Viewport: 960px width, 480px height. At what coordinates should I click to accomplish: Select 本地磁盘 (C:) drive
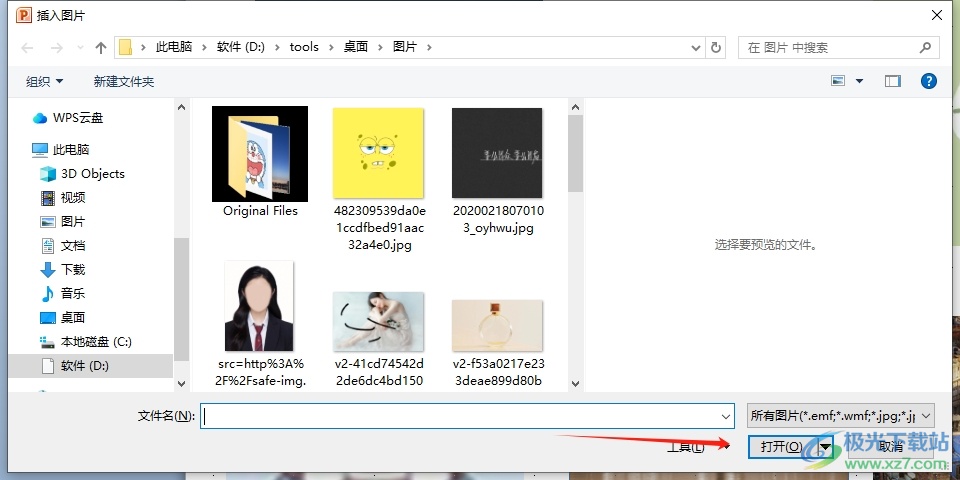tap(96, 342)
